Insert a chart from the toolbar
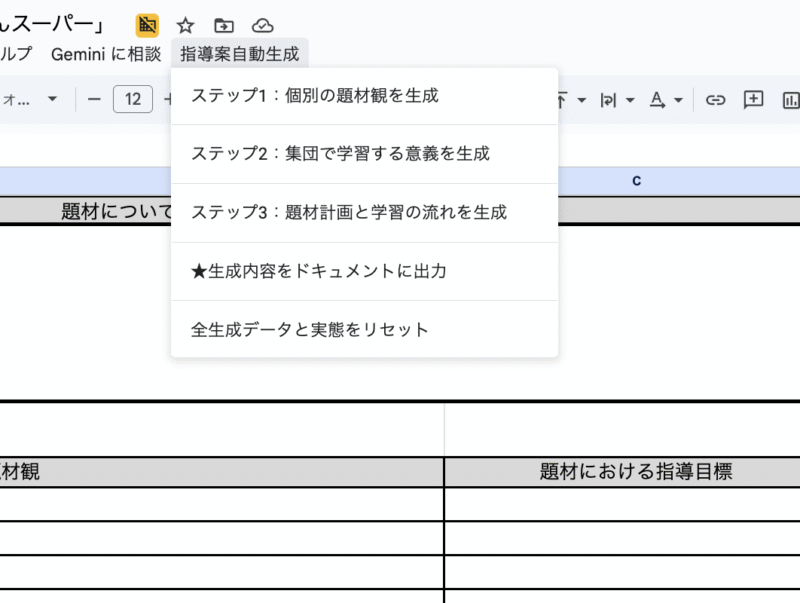The width and height of the screenshot is (800, 603). (790, 100)
